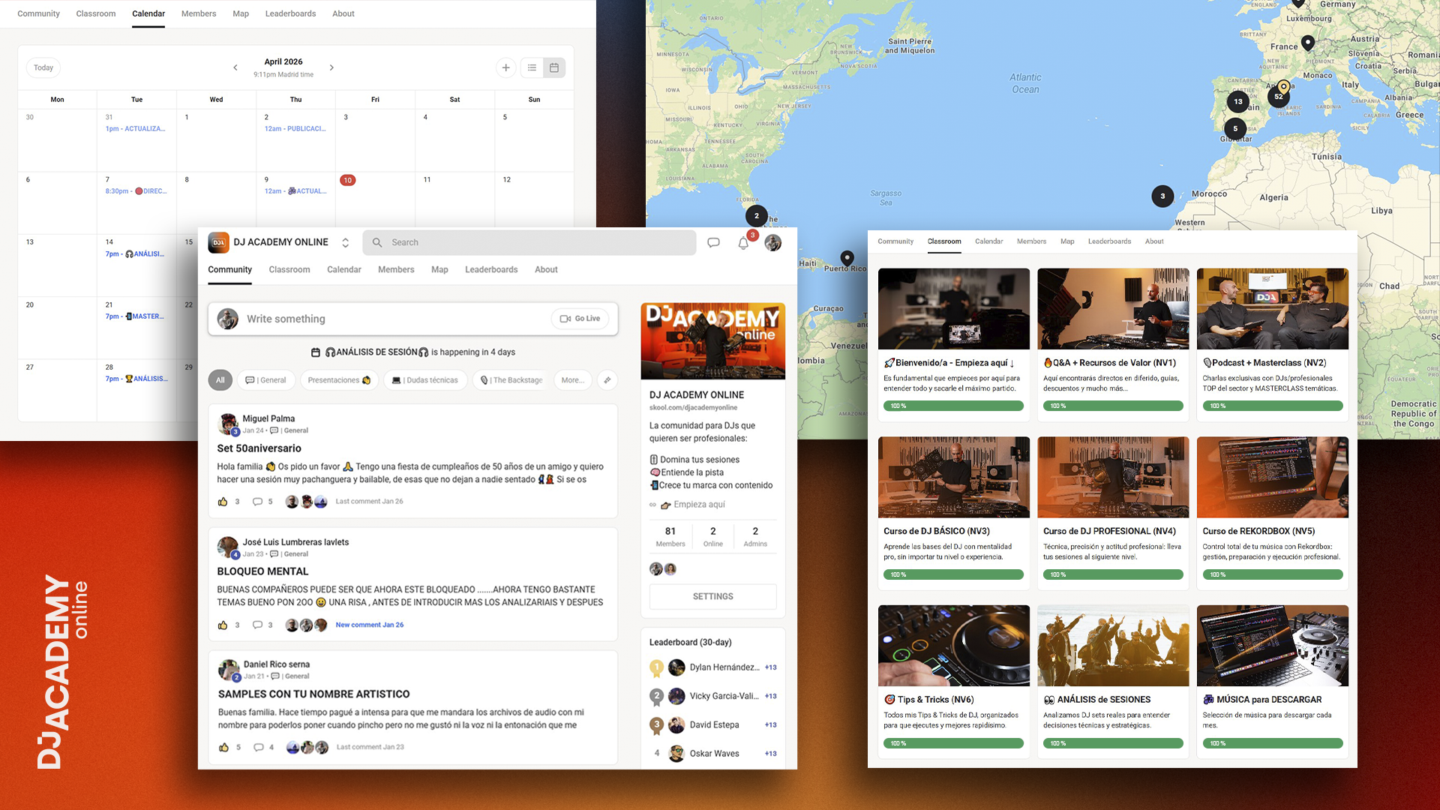Switch the calendar to list view
Viewport: 1440px width, 810px height.
[x=532, y=68]
